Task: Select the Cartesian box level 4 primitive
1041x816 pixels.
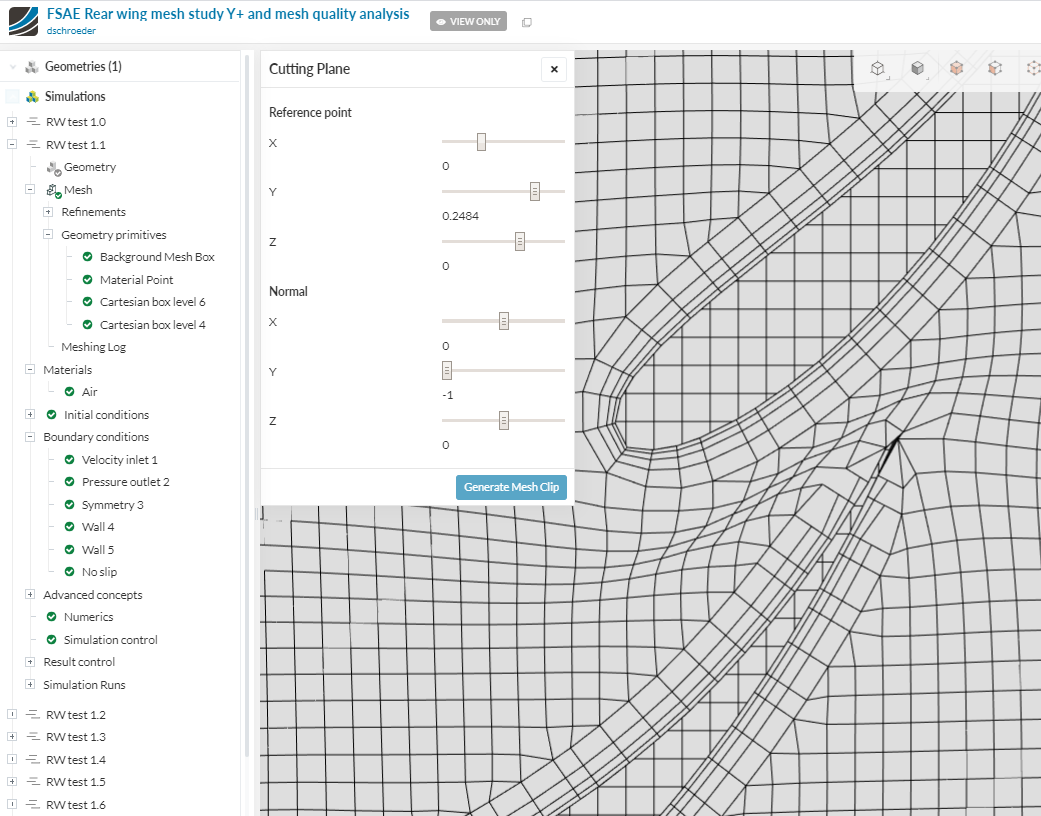Action: click(x=153, y=325)
